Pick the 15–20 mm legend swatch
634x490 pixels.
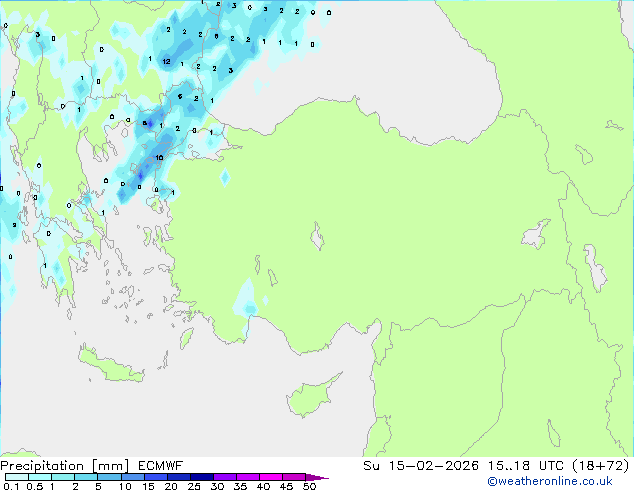pyautogui.click(x=156, y=477)
